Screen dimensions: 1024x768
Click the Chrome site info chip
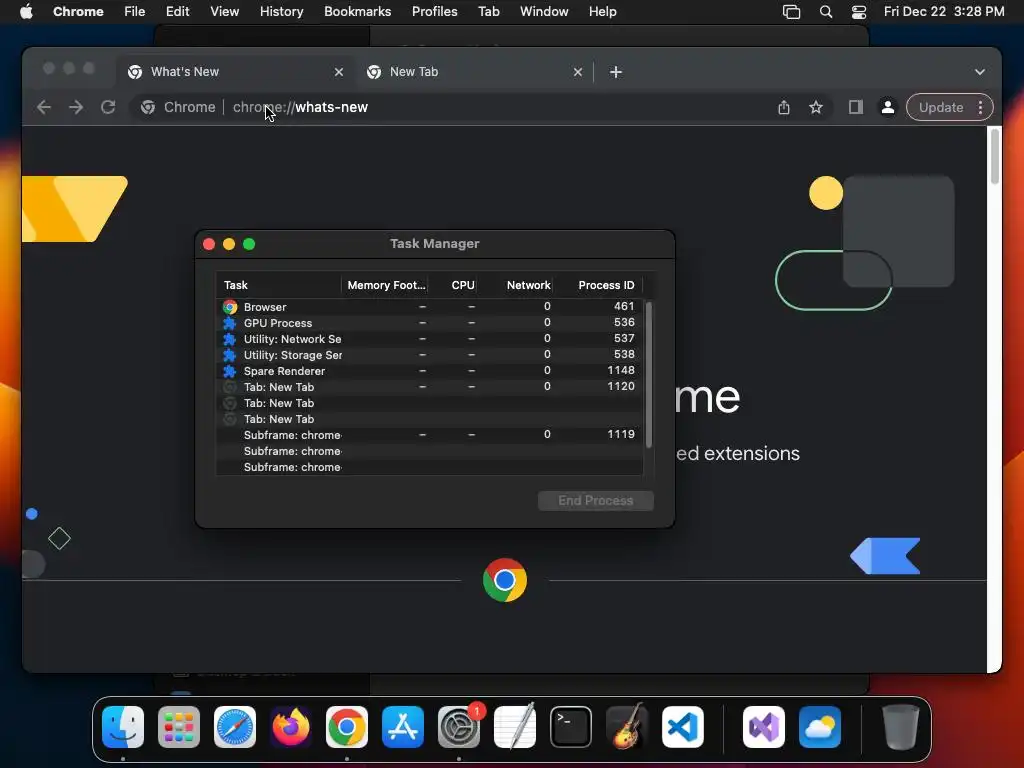178,107
